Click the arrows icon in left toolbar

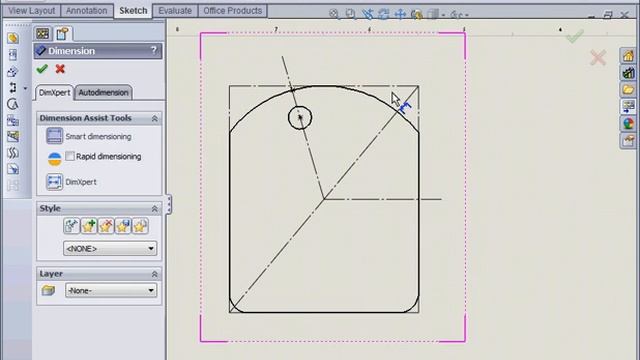[x=13, y=88]
